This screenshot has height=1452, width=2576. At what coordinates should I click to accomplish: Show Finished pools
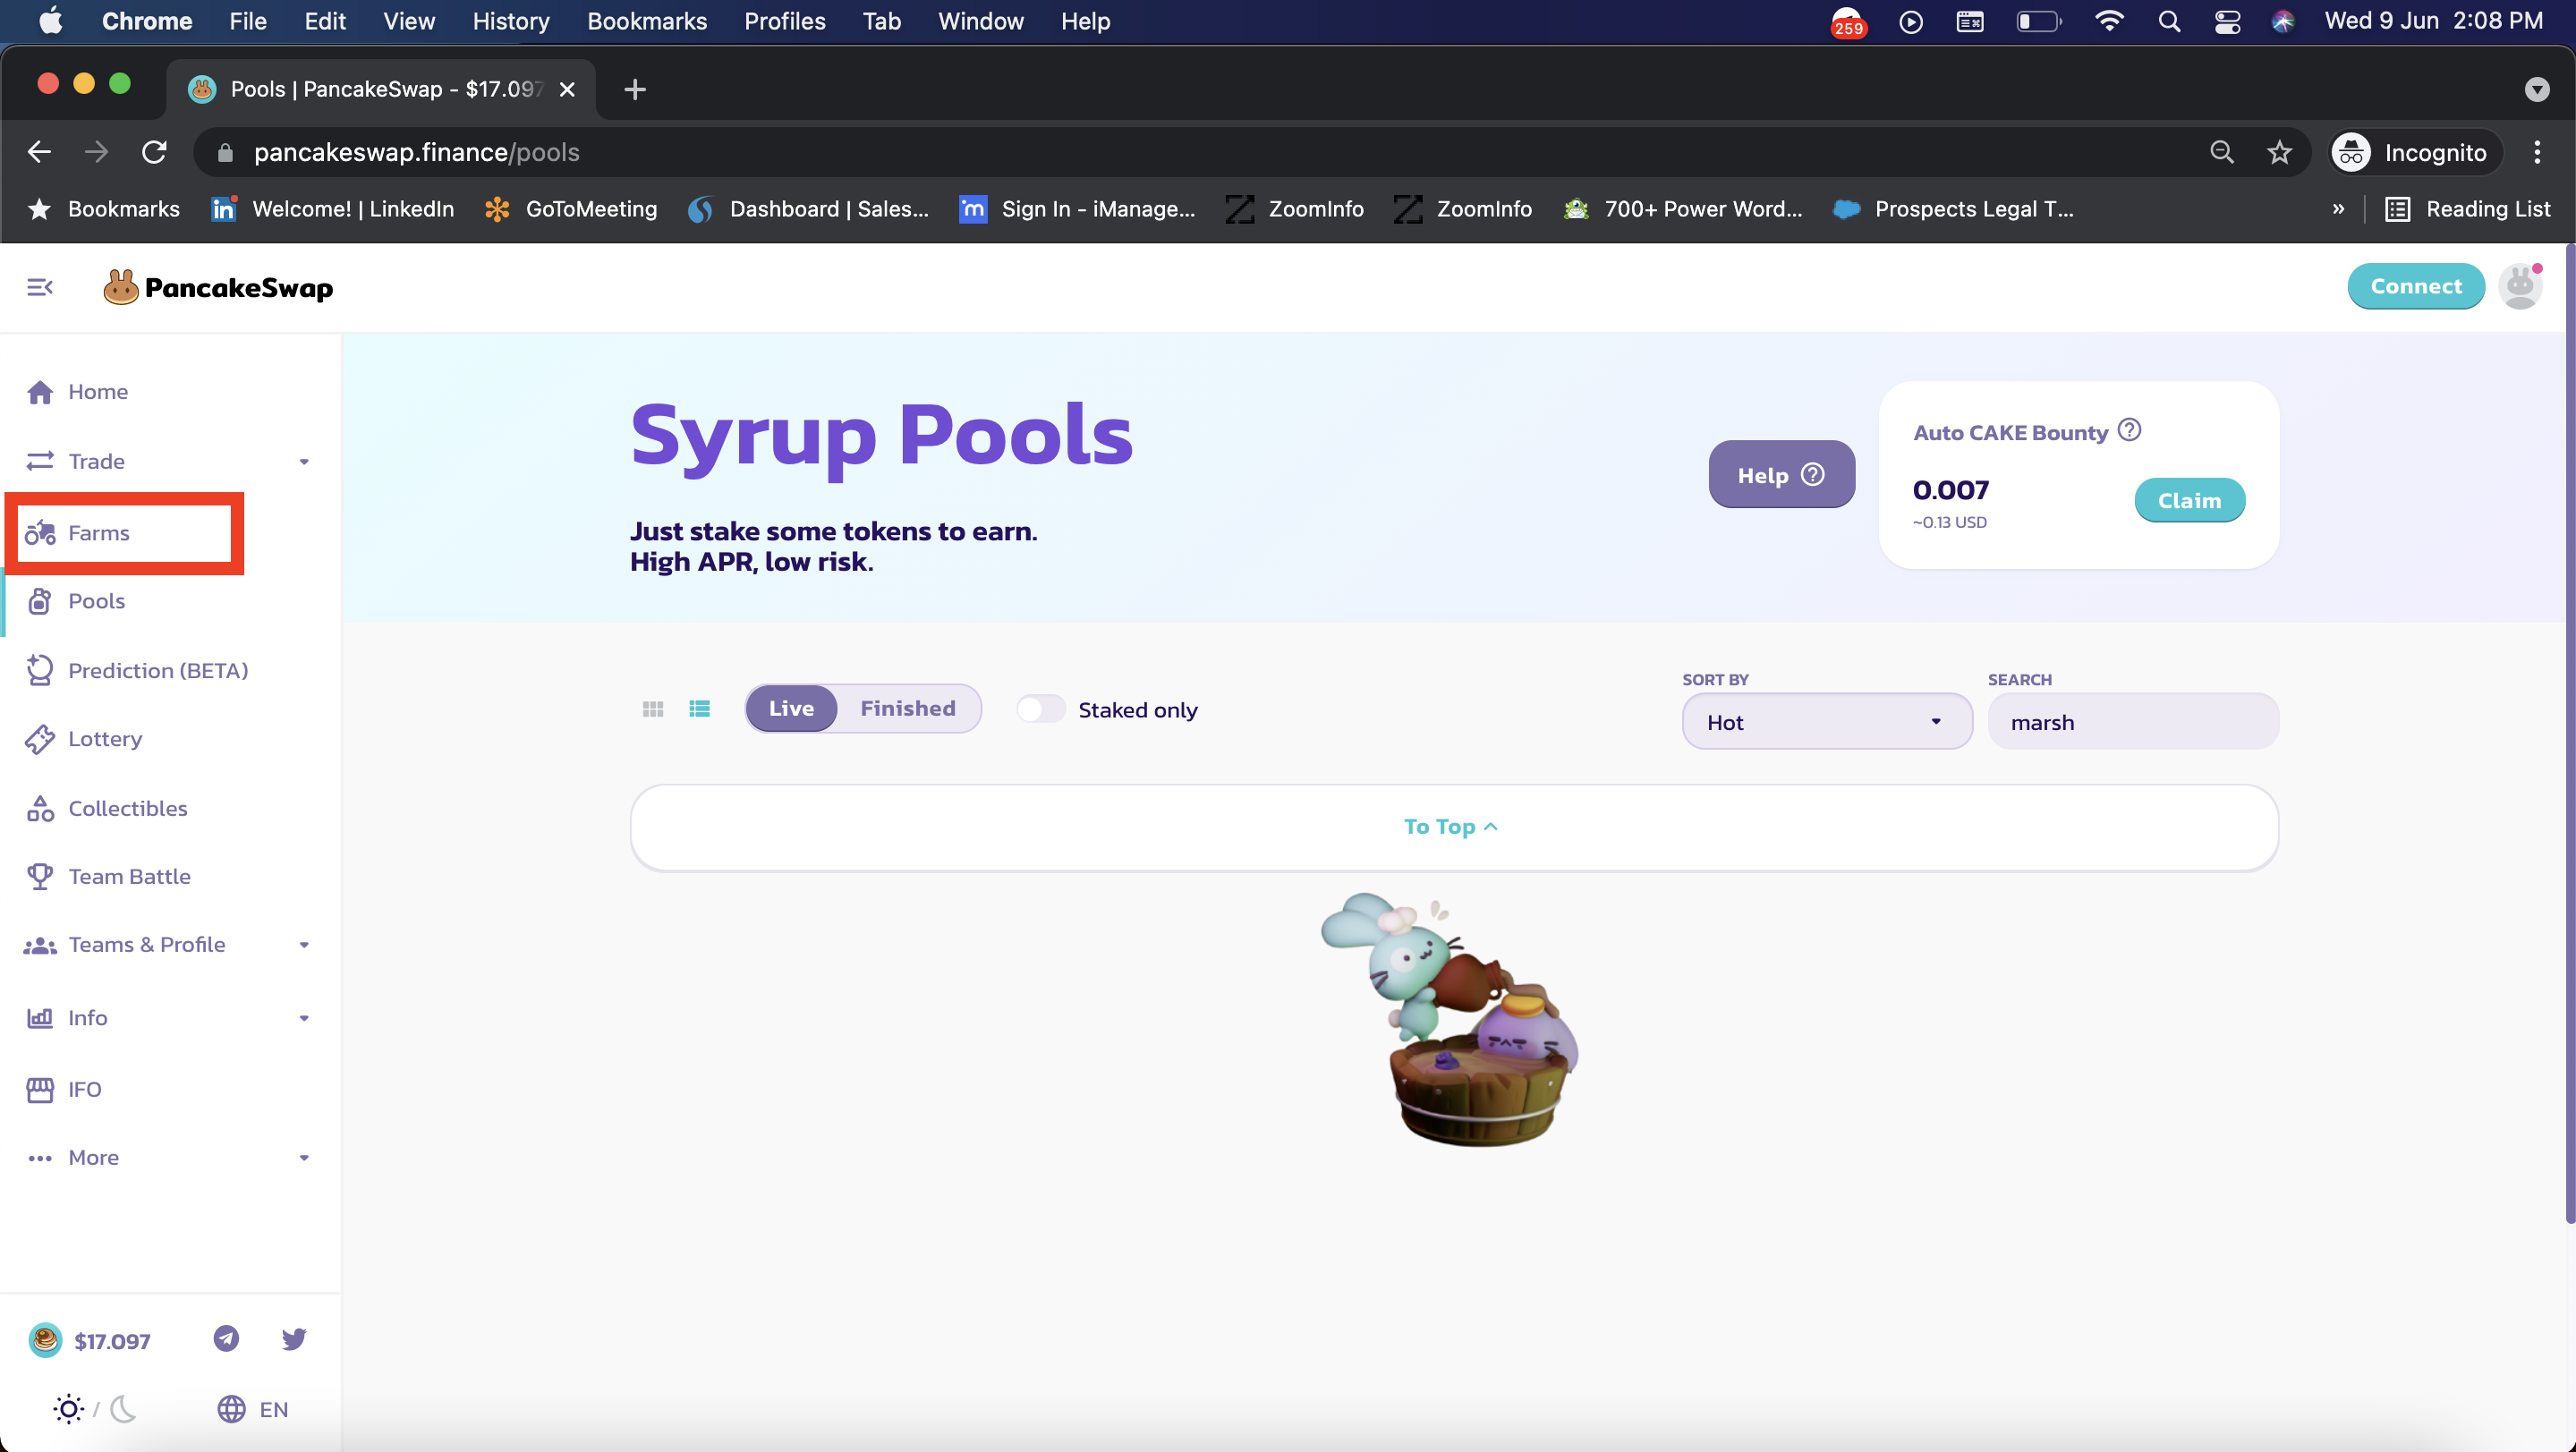coord(907,709)
